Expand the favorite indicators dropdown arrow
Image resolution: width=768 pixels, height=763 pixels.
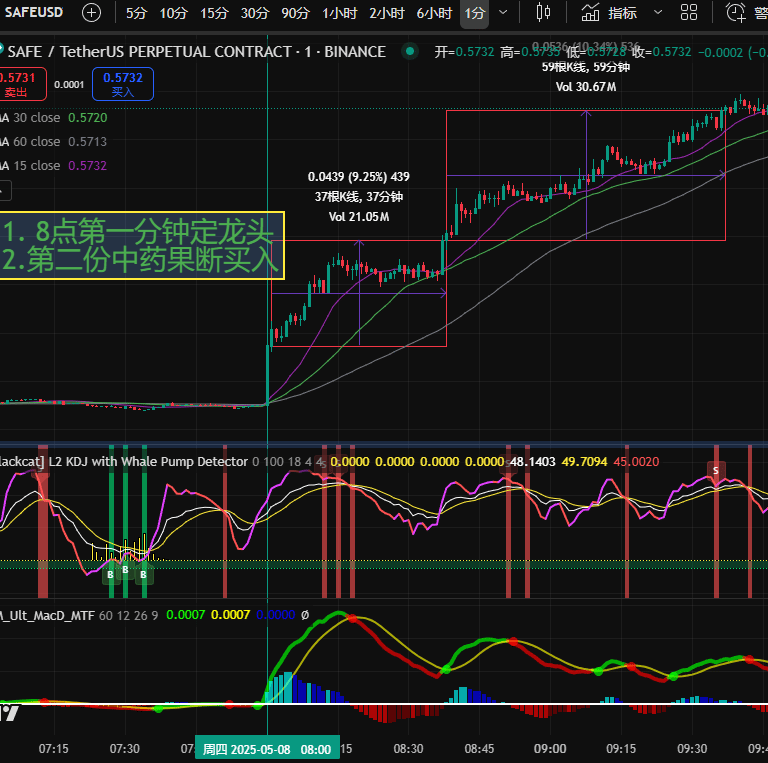click(658, 13)
